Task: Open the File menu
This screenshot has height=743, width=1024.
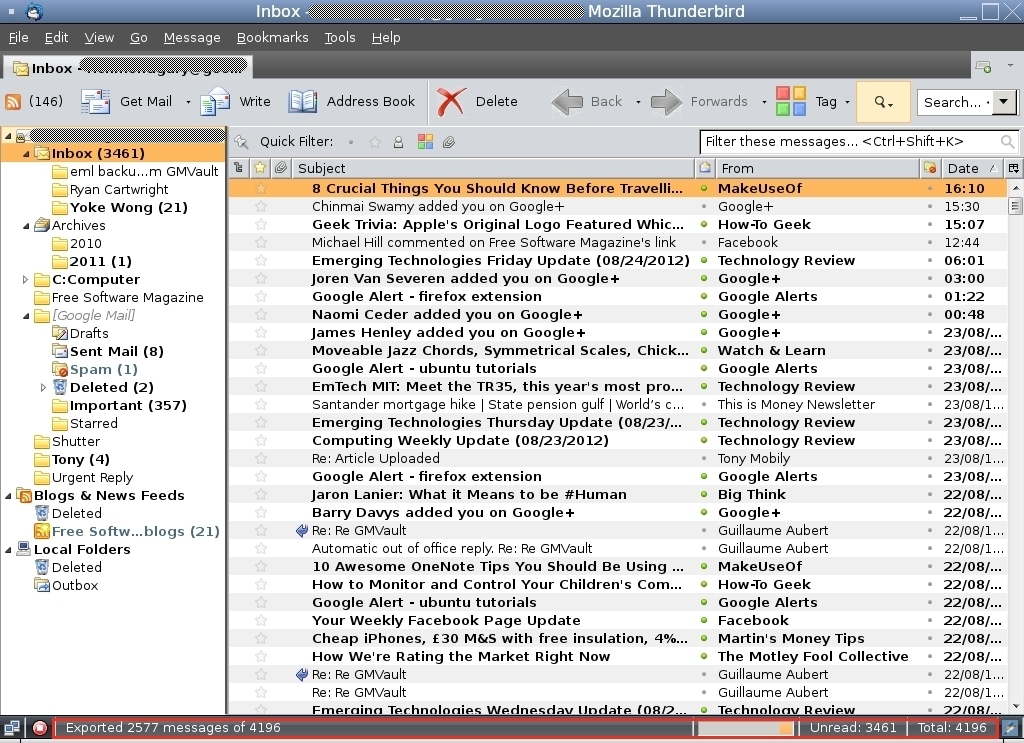Action: click(x=18, y=38)
